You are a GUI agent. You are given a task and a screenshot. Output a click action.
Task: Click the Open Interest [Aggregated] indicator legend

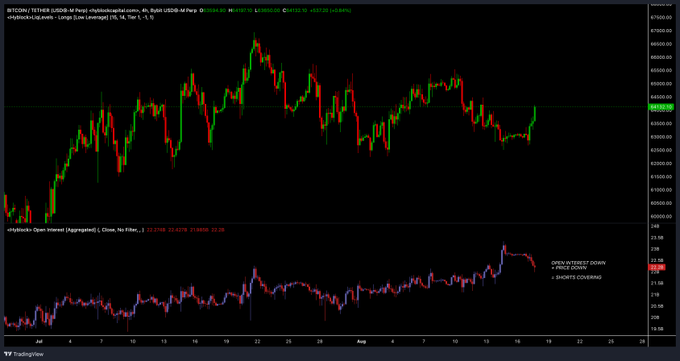coord(75,230)
